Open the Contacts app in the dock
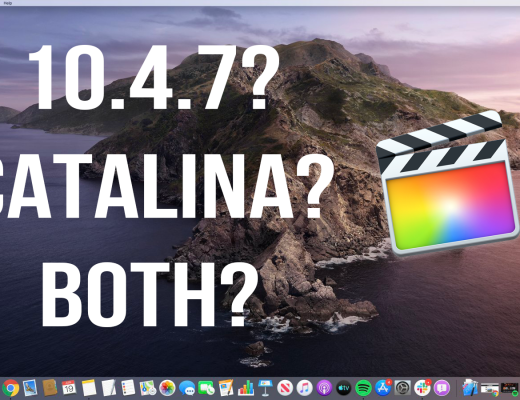Viewport: 520px width, 400px height. click(50, 388)
